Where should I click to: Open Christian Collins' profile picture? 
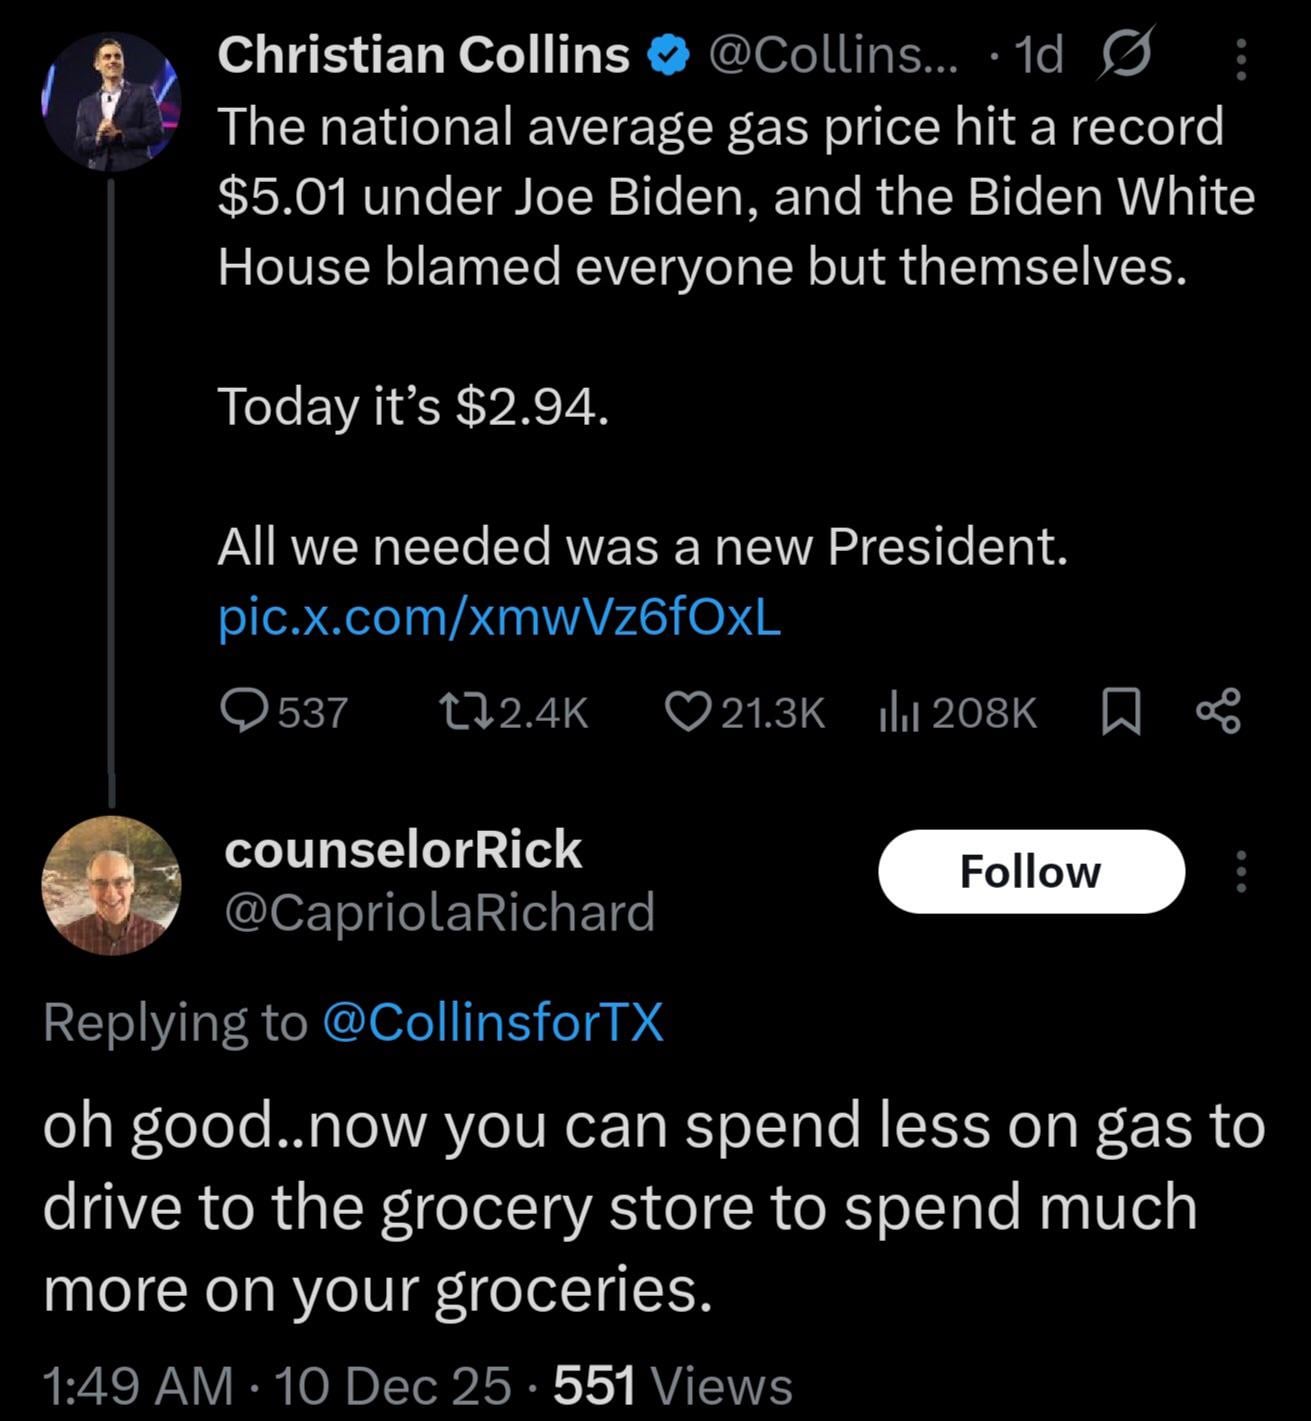[x=110, y=101]
